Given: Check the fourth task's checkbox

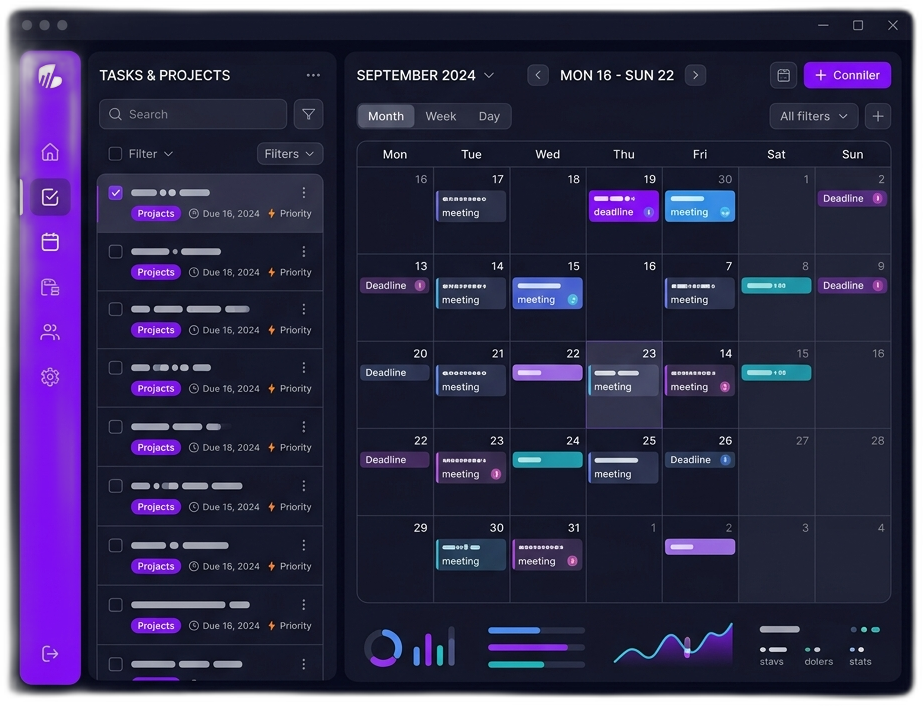Looking at the screenshot, I should click(115, 367).
